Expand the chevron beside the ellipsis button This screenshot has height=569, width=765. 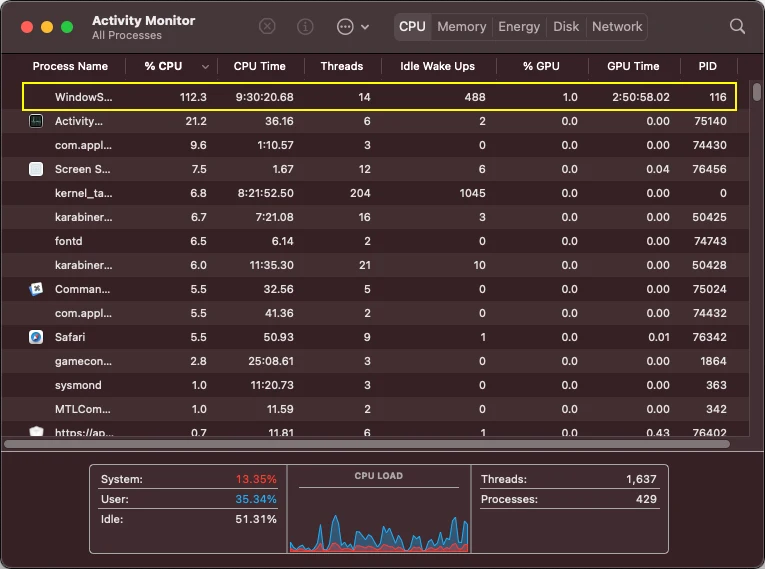pyautogui.click(x=365, y=27)
